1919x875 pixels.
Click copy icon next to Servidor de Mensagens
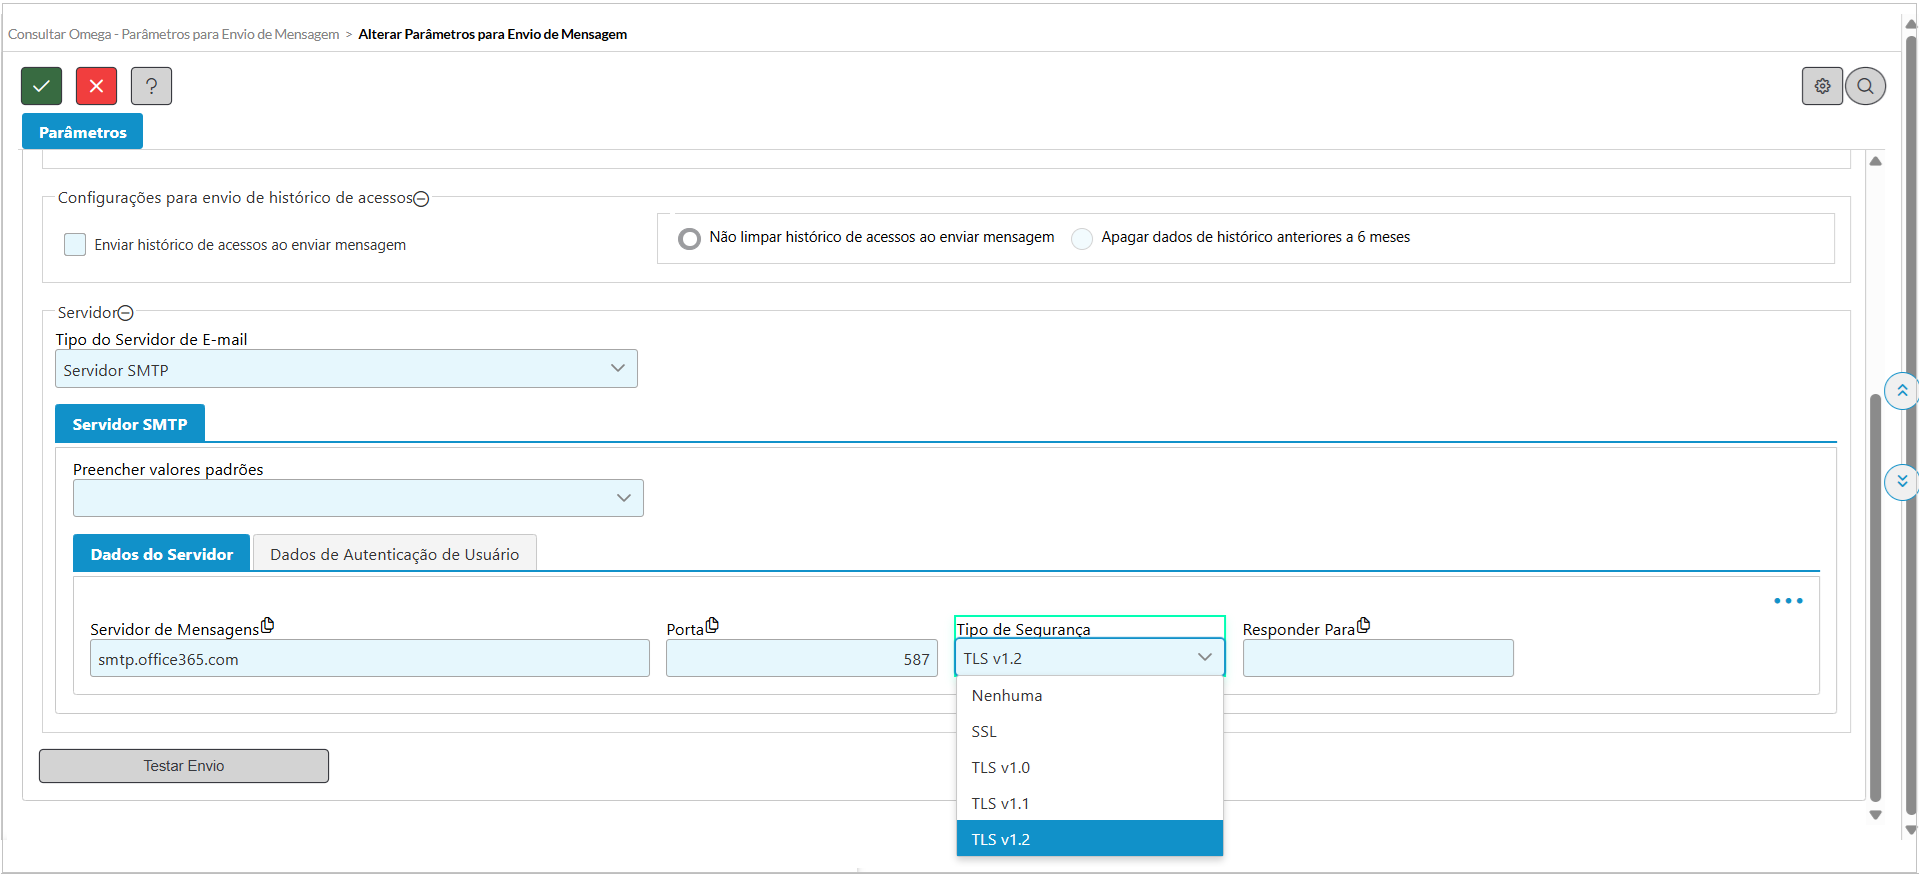(x=267, y=626)
